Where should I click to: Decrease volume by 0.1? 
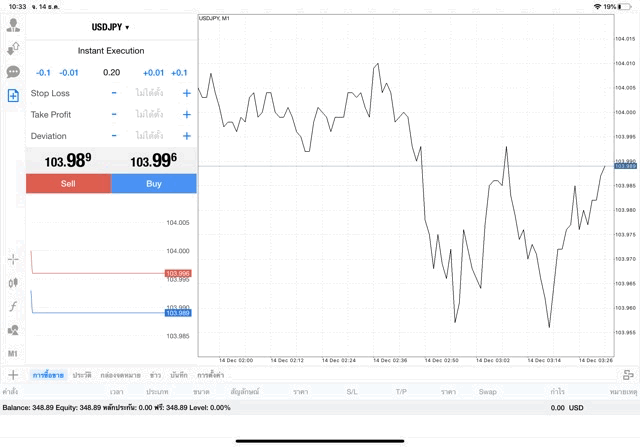point(43,73)
